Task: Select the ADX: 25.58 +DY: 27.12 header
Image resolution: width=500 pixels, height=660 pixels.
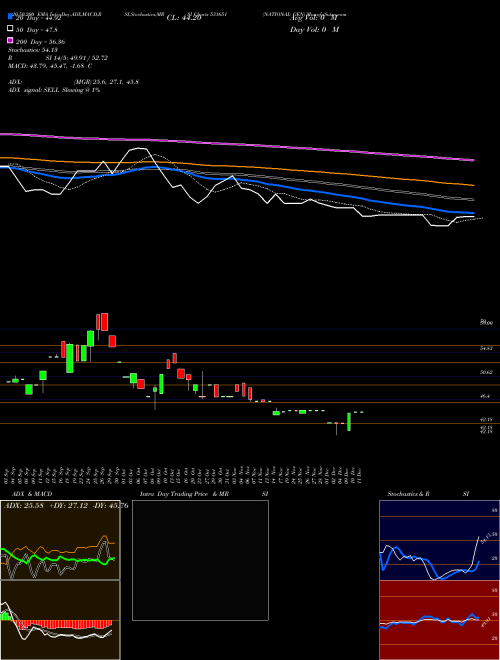Action: (66, 506)
